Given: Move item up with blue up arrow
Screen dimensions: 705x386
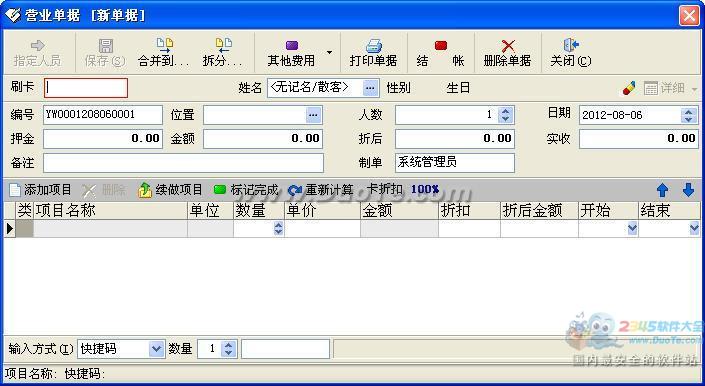Looking at the screenshot, I should (662, 190).
